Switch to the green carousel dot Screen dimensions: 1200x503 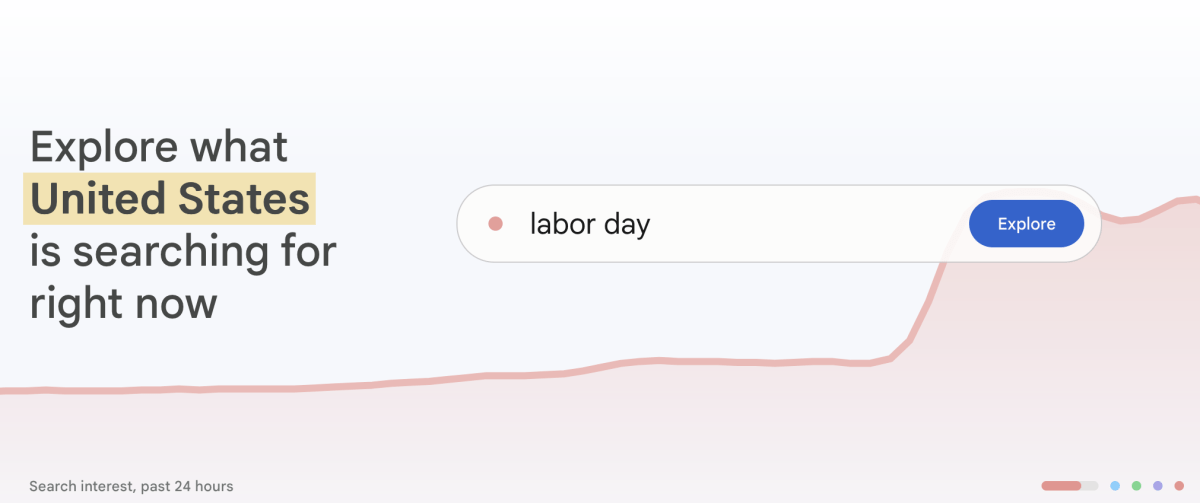point(1136,486)
